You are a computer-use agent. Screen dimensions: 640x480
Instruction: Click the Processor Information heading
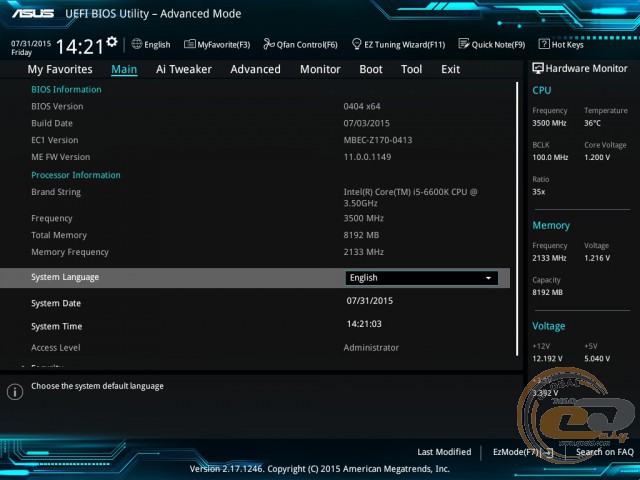coord(76,175)
